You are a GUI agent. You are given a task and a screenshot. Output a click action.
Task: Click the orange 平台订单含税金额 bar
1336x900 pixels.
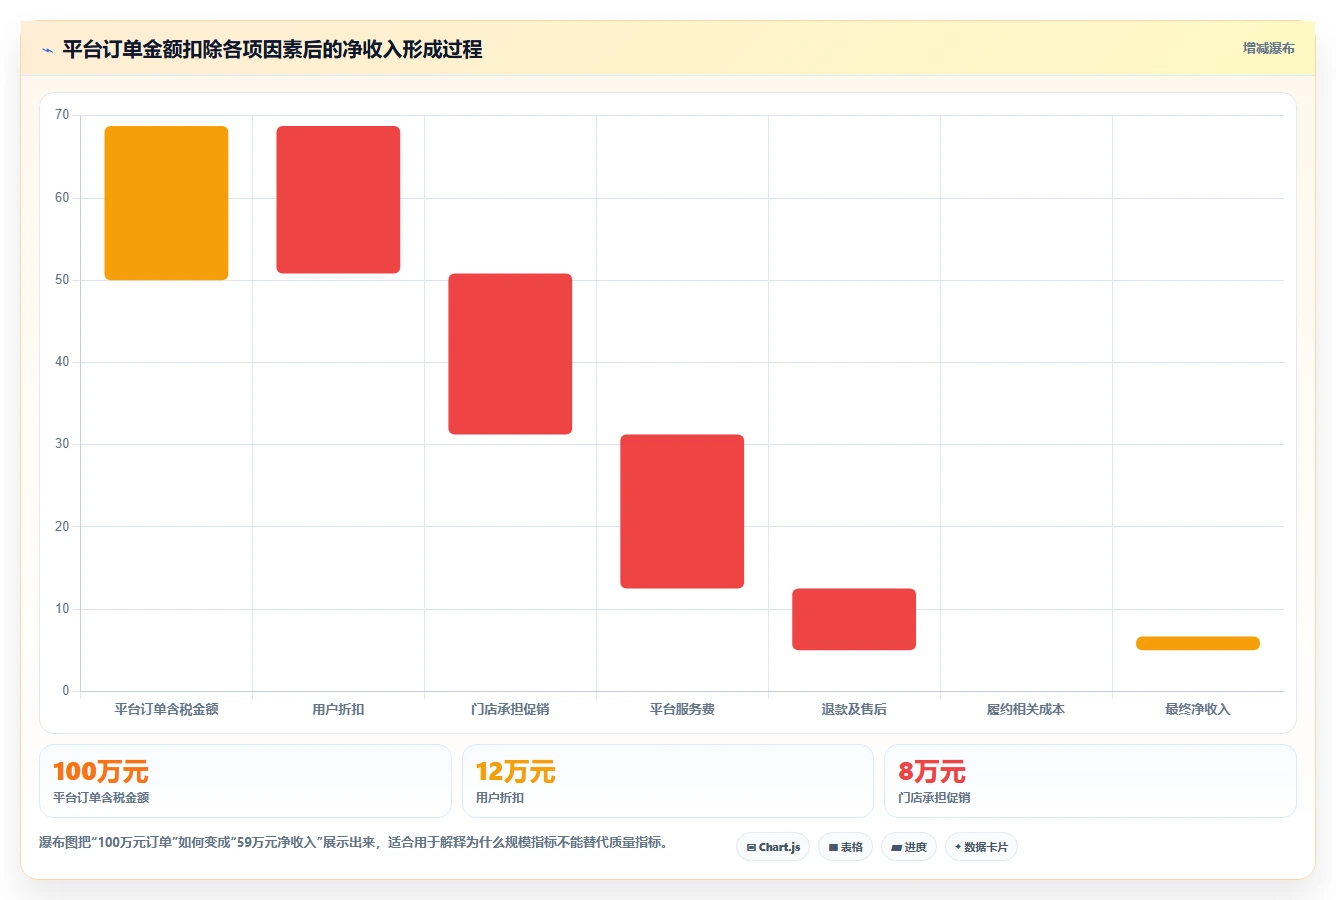(166, 203)
